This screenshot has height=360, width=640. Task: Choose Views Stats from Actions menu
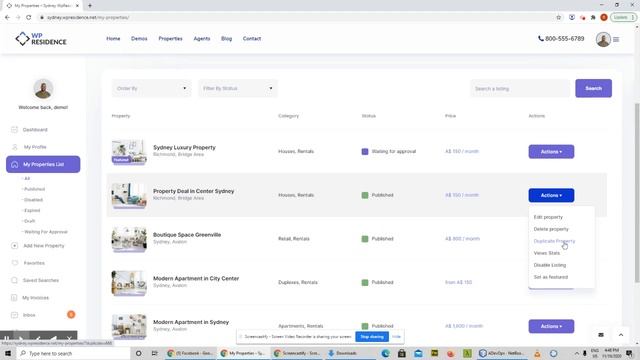(x=547, y=253)
